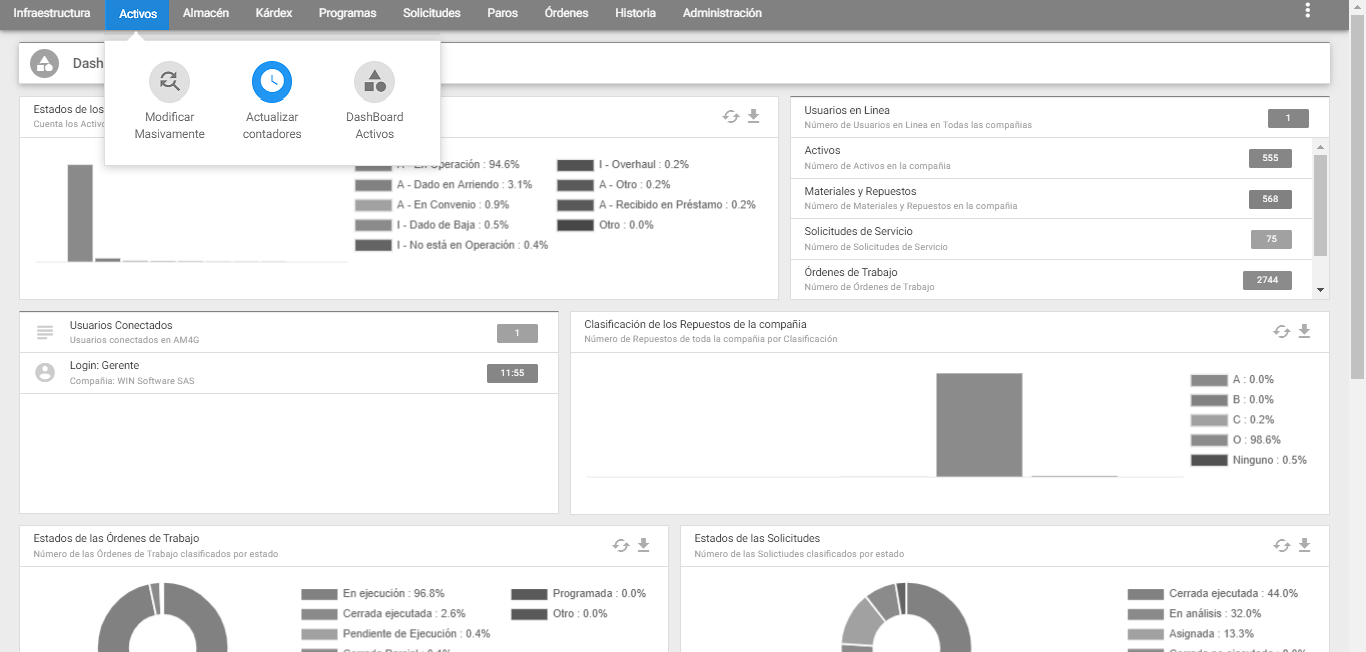
Task: Refresh Clasificación de los Repuestos chart
Action: pyautogui.click(x=1282, y=332)
